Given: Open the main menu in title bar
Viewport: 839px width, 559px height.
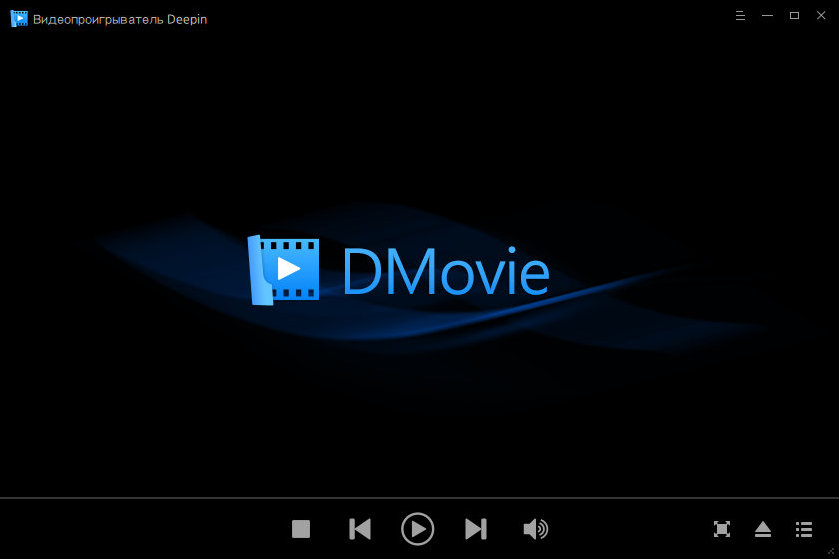Looking at the screenshot, I should (x=741, y=16).
